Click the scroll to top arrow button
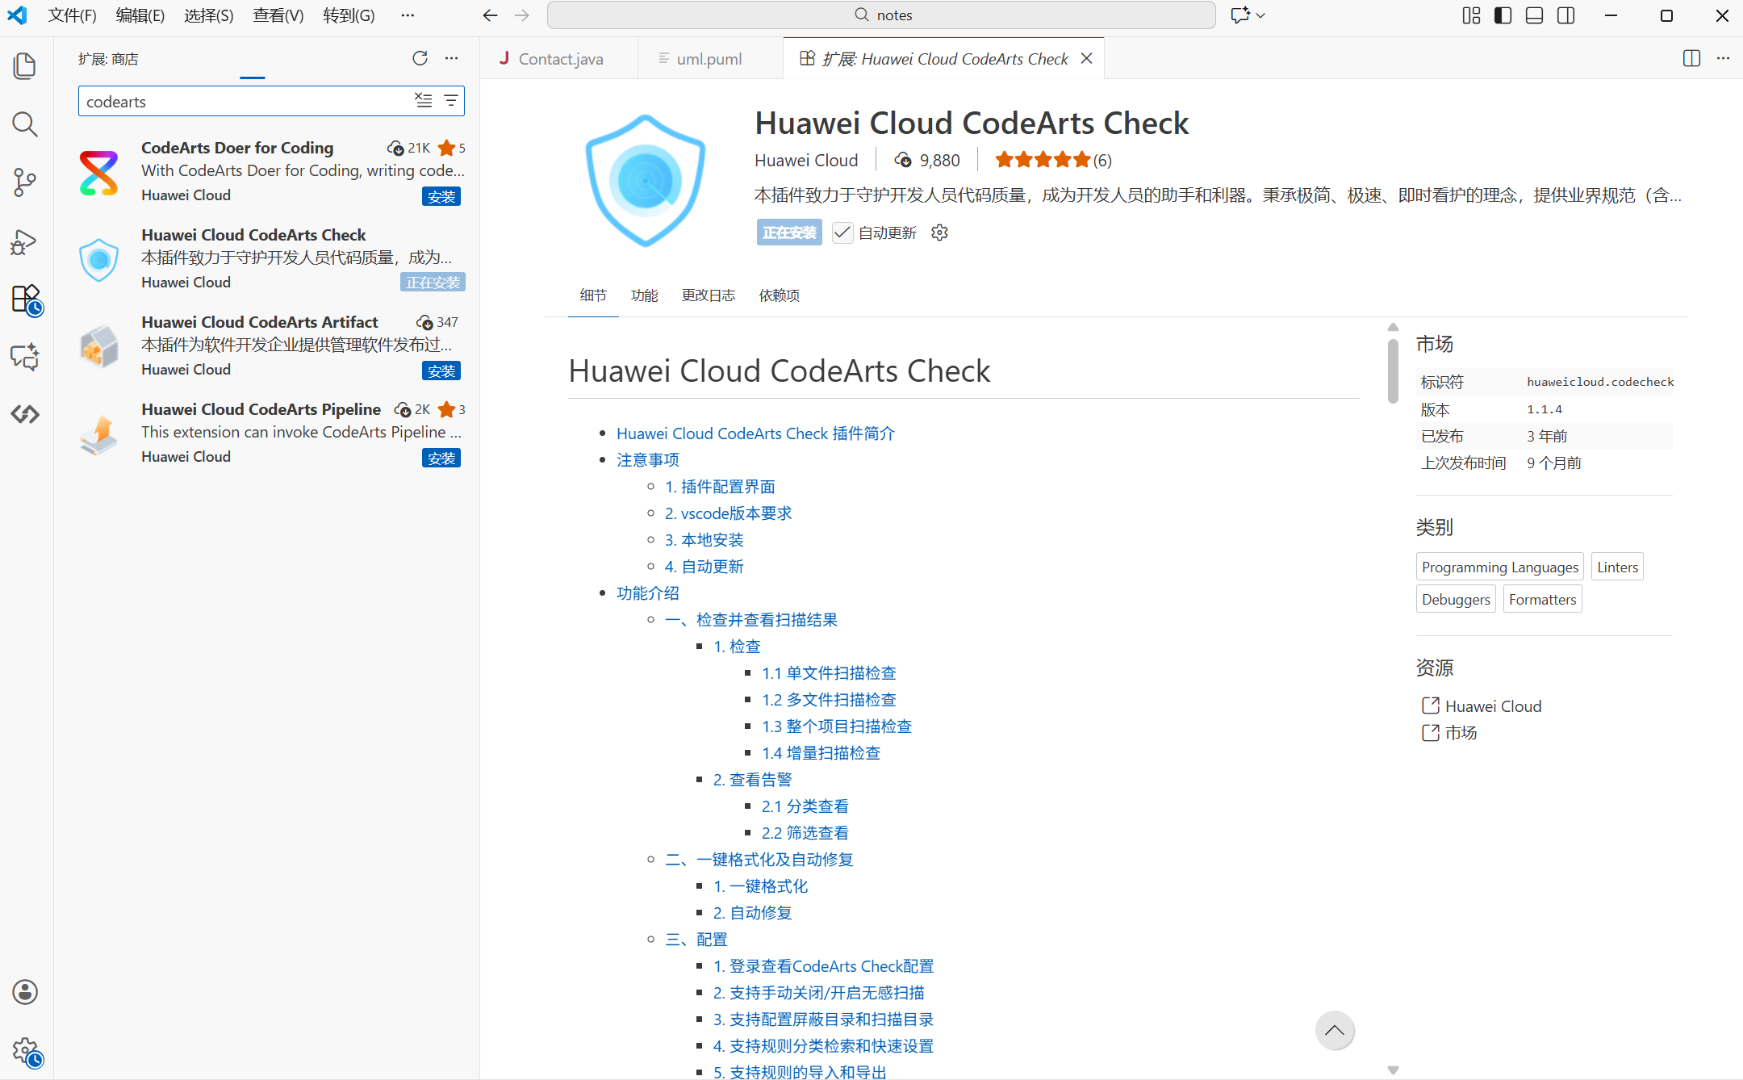The width and height of the screenshot is (1743, 1080). pos(1334,1030)
